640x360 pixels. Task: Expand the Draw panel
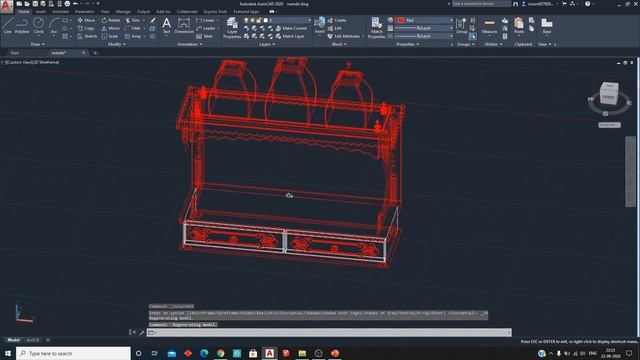click(x=38, y=44)
